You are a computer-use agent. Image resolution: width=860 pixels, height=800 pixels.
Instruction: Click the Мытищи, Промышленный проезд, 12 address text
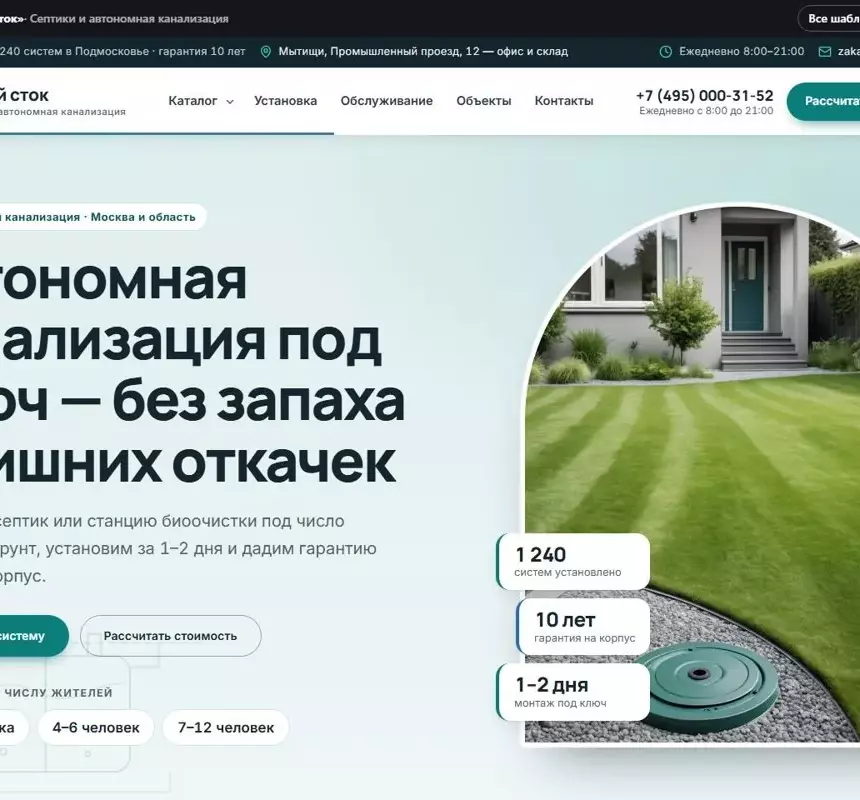coord(423,52)
